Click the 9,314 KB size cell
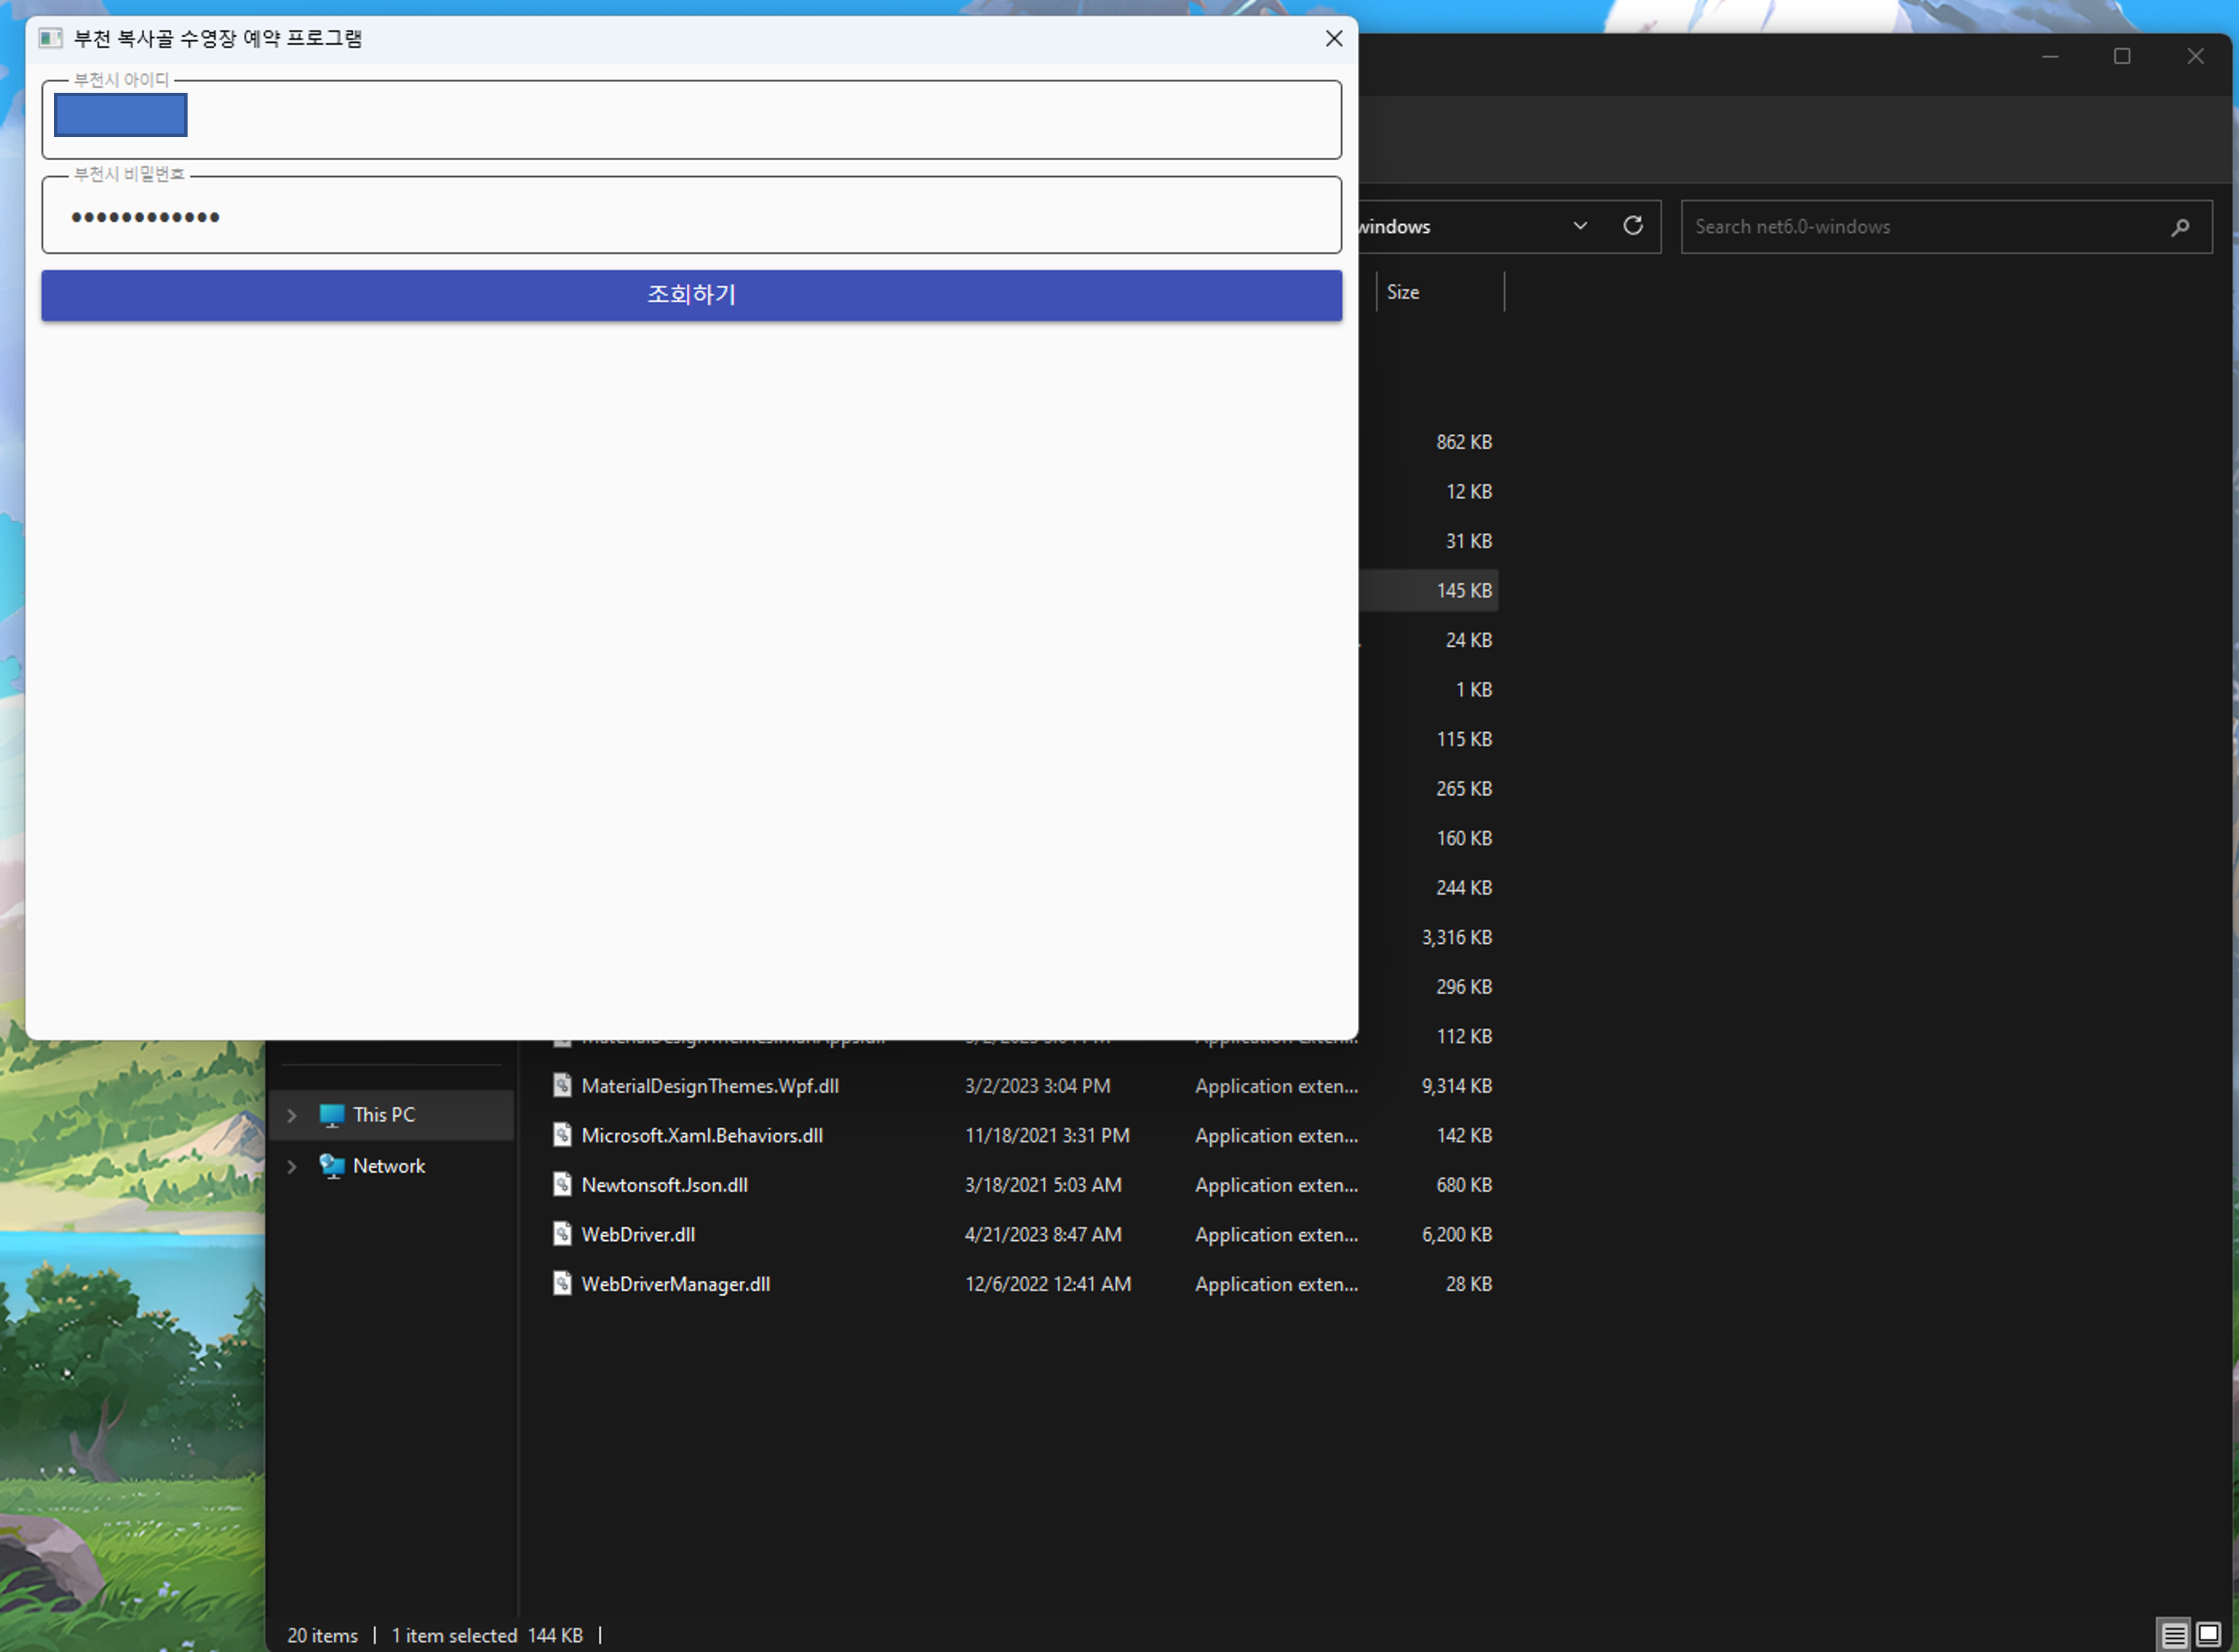This screenshot has height=1652, width=2239. 1457,1086
